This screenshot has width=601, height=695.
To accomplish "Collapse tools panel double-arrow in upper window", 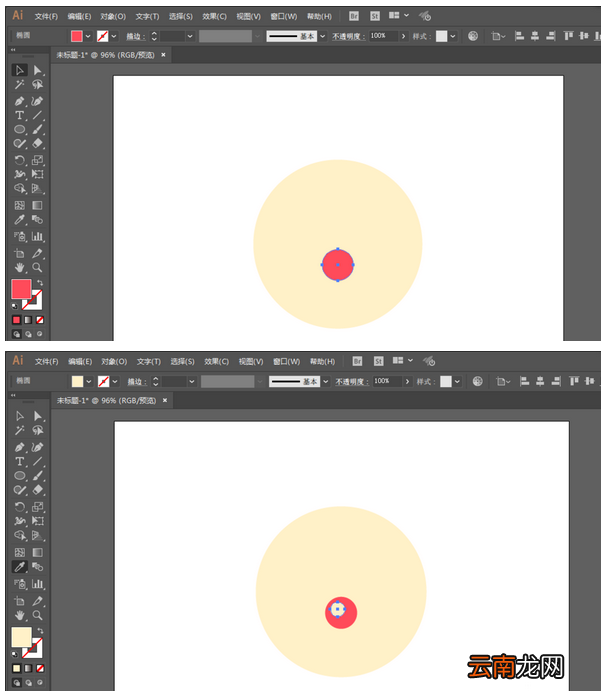I will click(13, 50).
